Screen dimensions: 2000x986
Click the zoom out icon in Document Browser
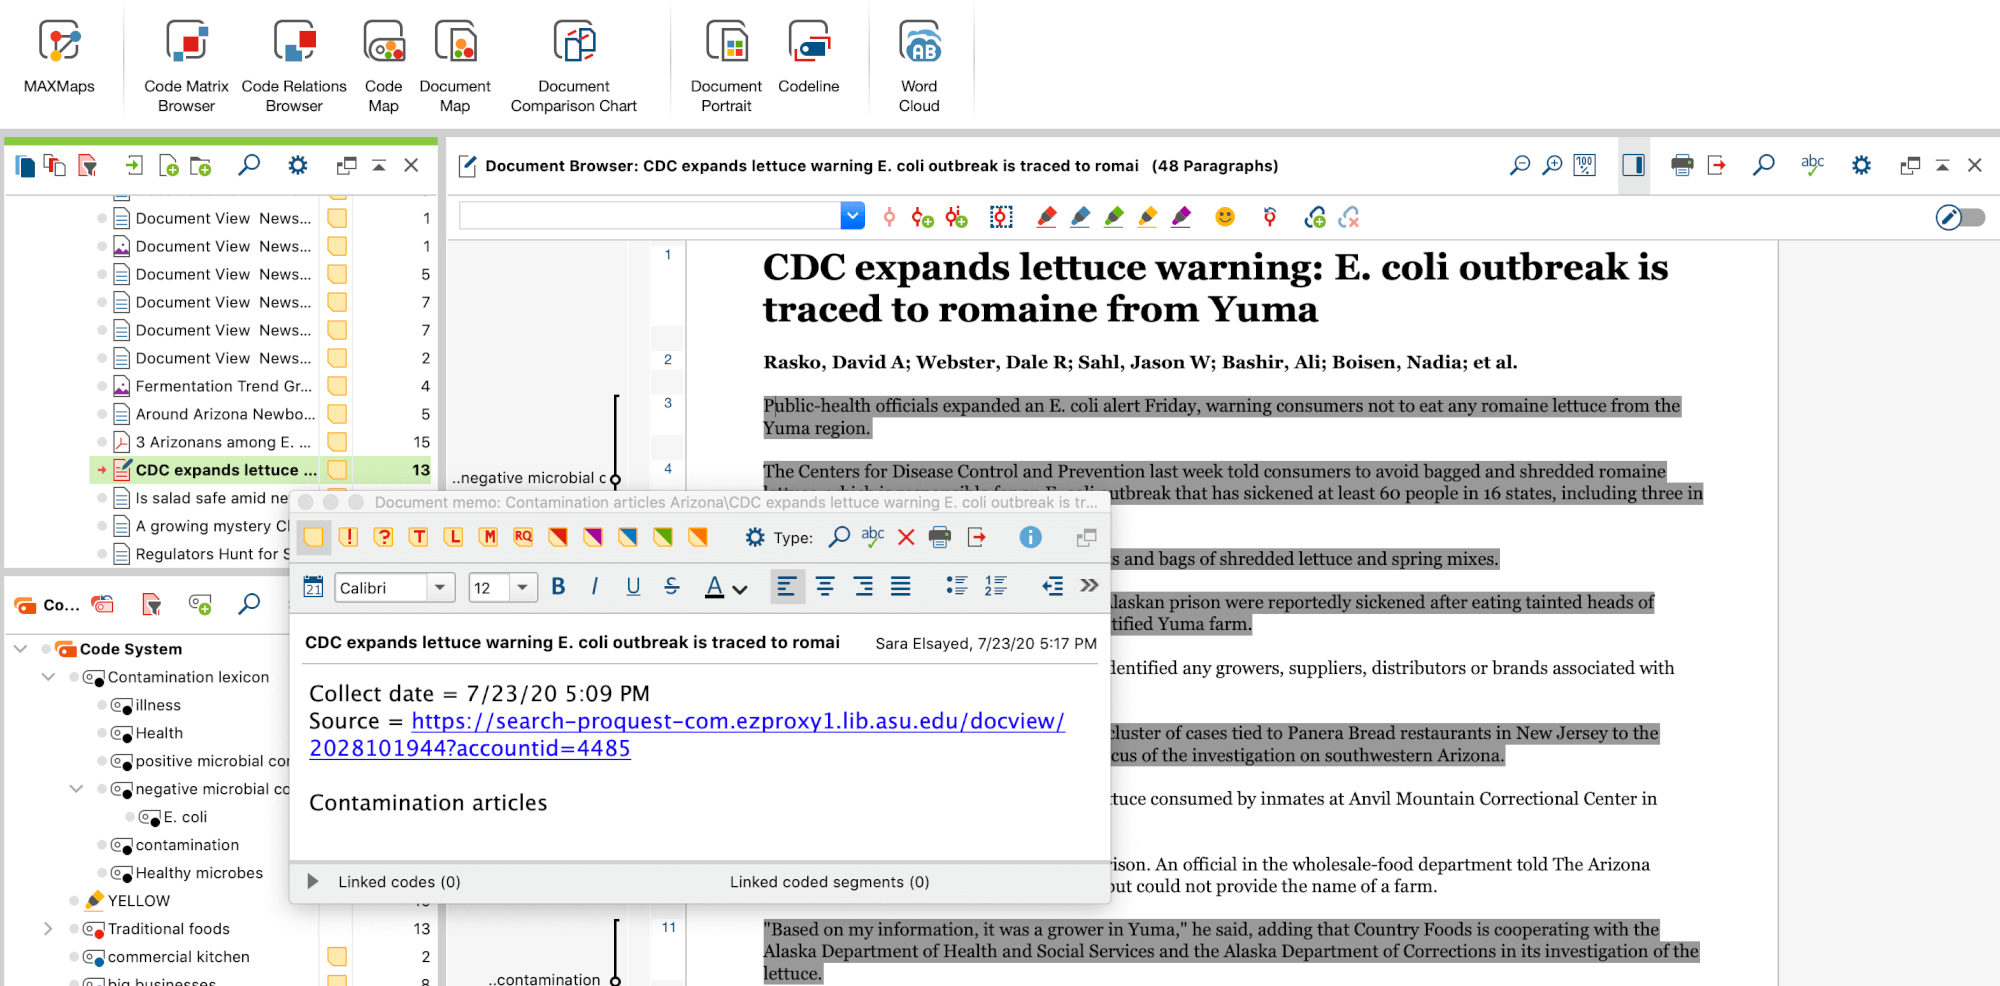pyautogui.click(x=1519, y=165)
